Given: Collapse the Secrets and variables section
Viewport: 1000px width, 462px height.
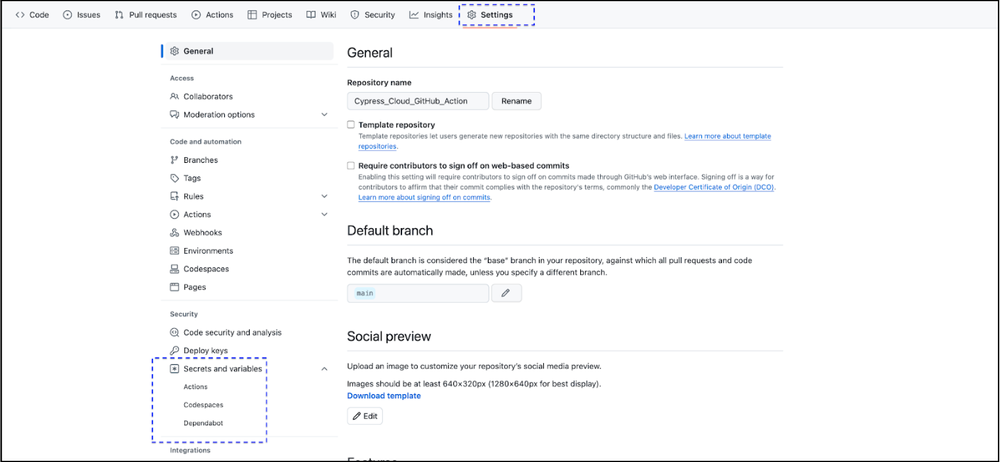Looking at the screenshot, I should coord(324,369).
